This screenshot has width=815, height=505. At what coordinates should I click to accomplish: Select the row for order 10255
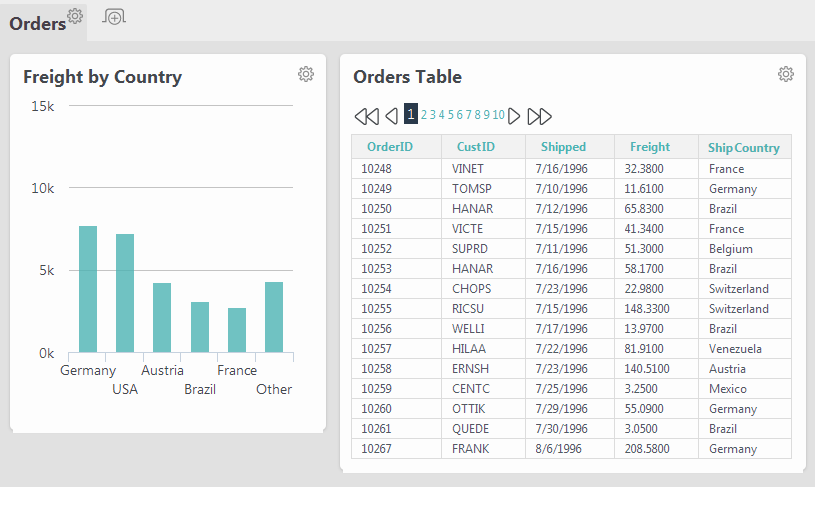point(571,309)
